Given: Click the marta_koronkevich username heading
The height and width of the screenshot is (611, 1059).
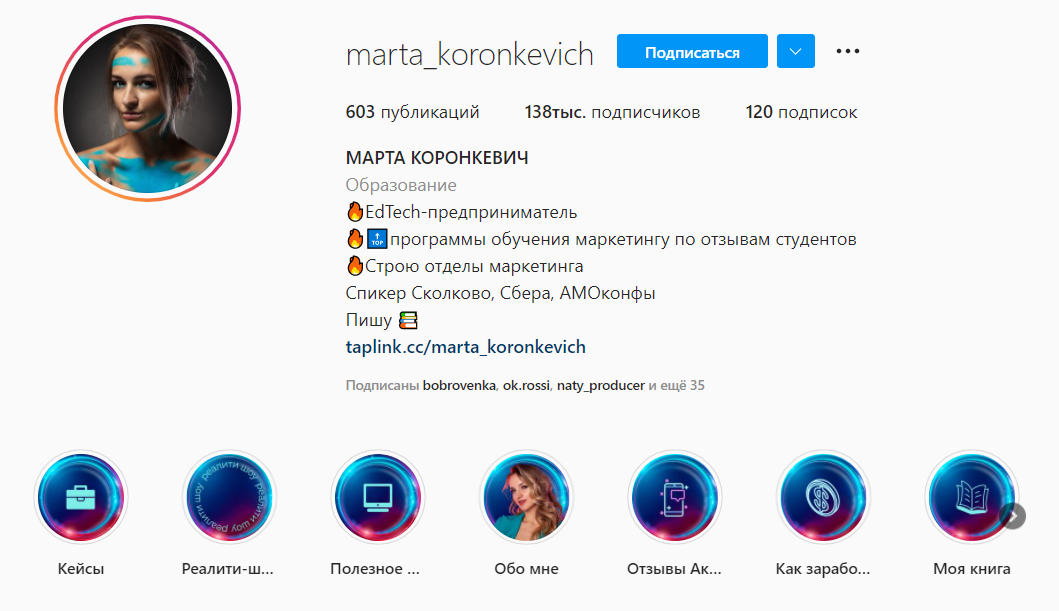Looking at the screenshot, I should point(469,55).
